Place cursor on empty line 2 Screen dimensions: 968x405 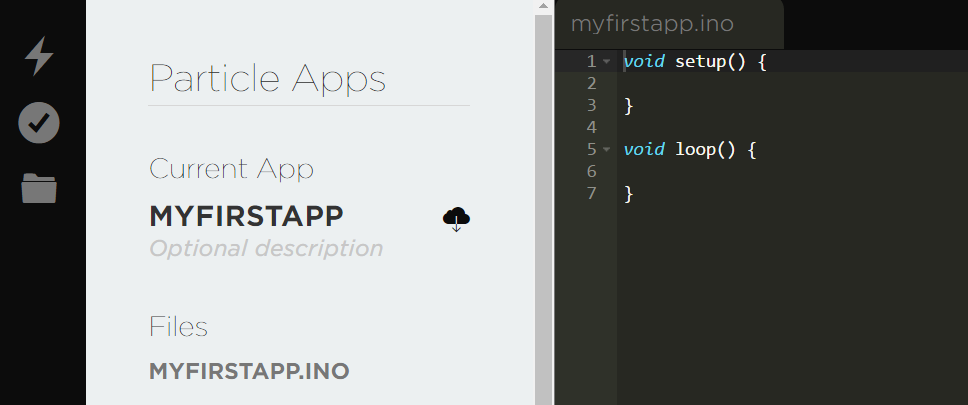(x=700, y=83)
